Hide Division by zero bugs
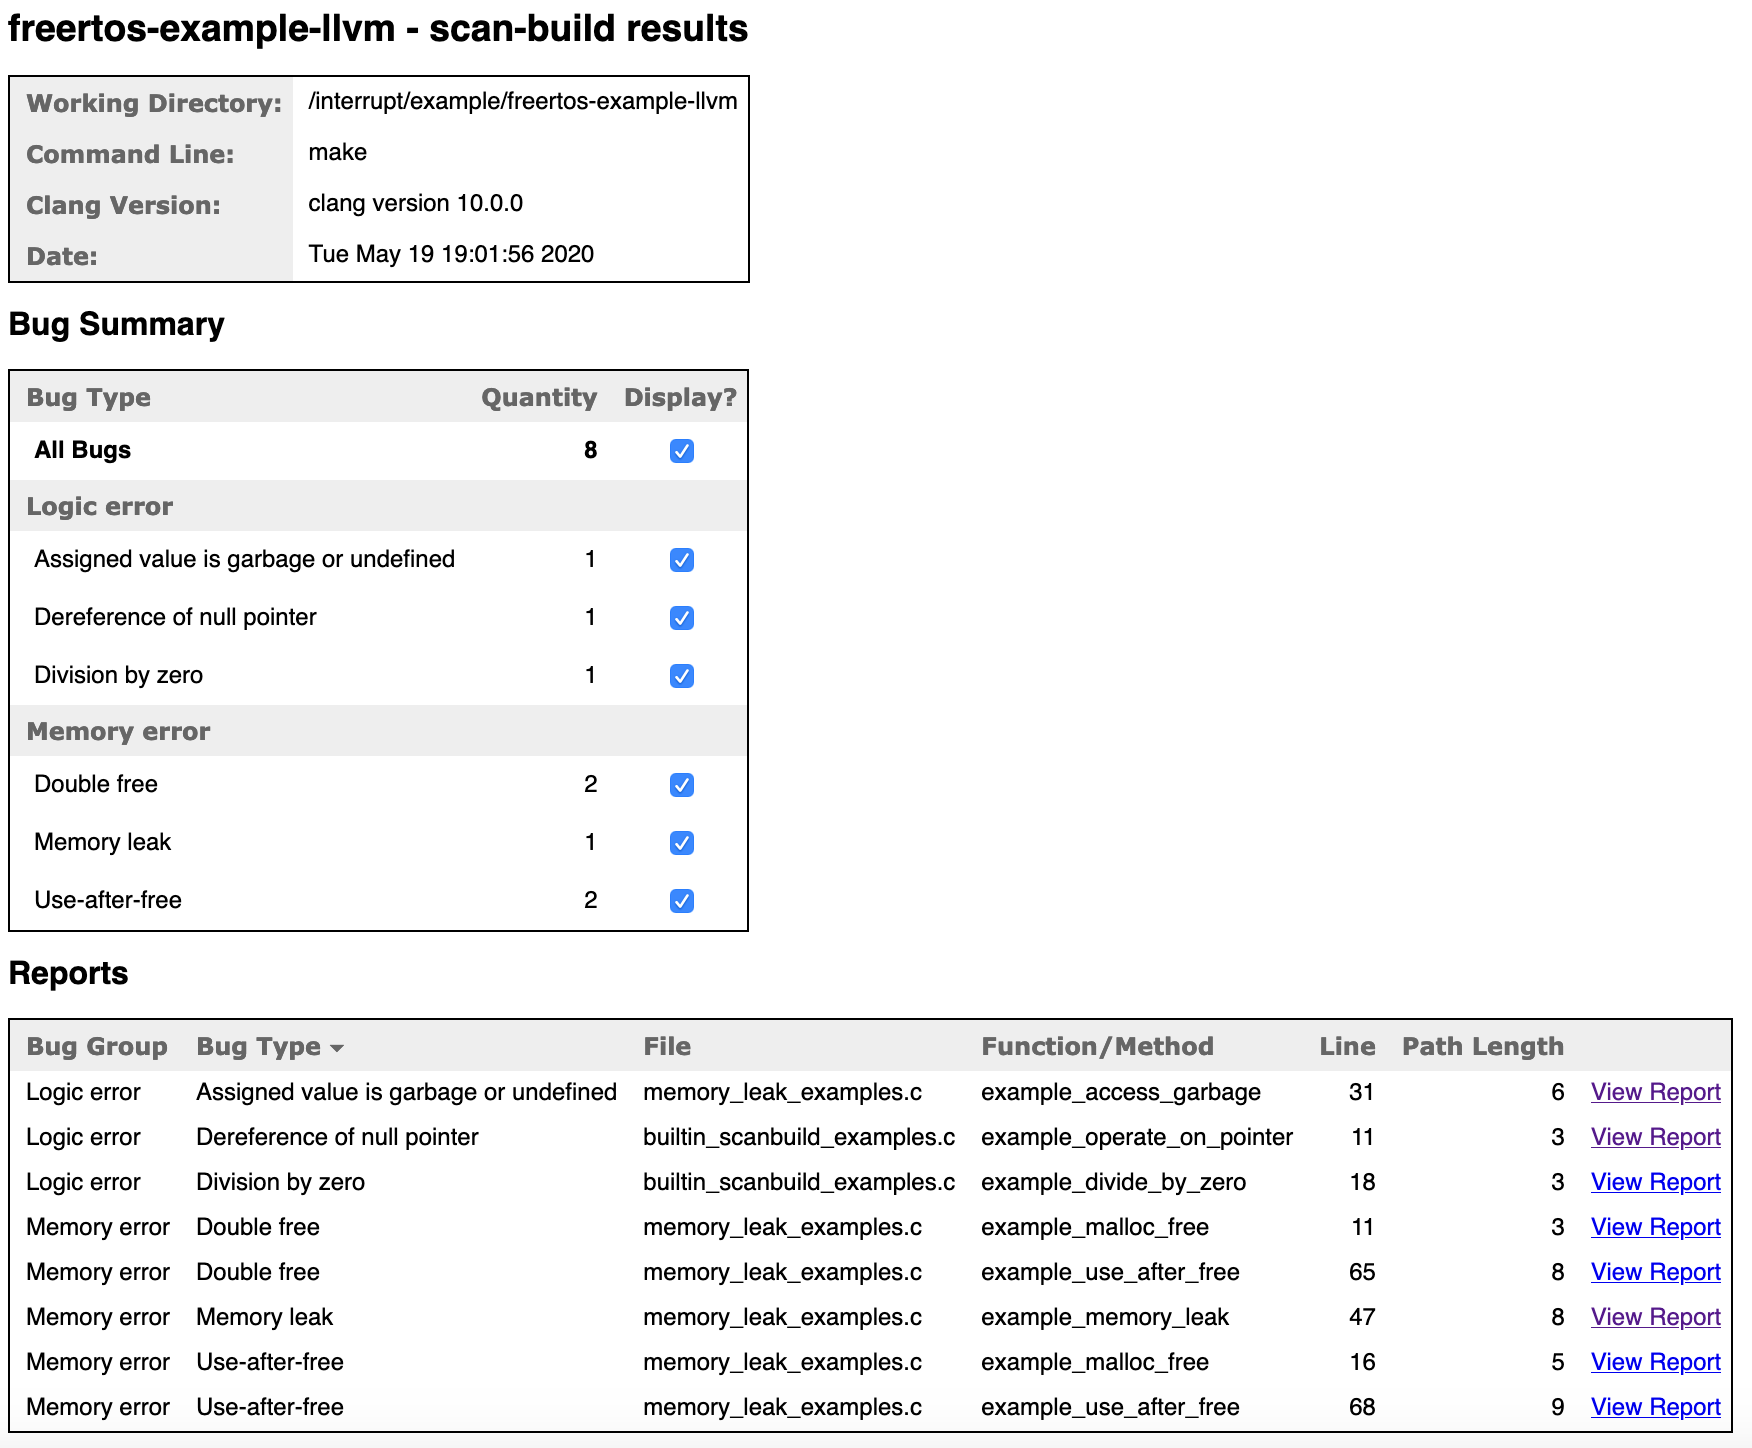This screenshot has height=1448, width=1752. point(681,676)
